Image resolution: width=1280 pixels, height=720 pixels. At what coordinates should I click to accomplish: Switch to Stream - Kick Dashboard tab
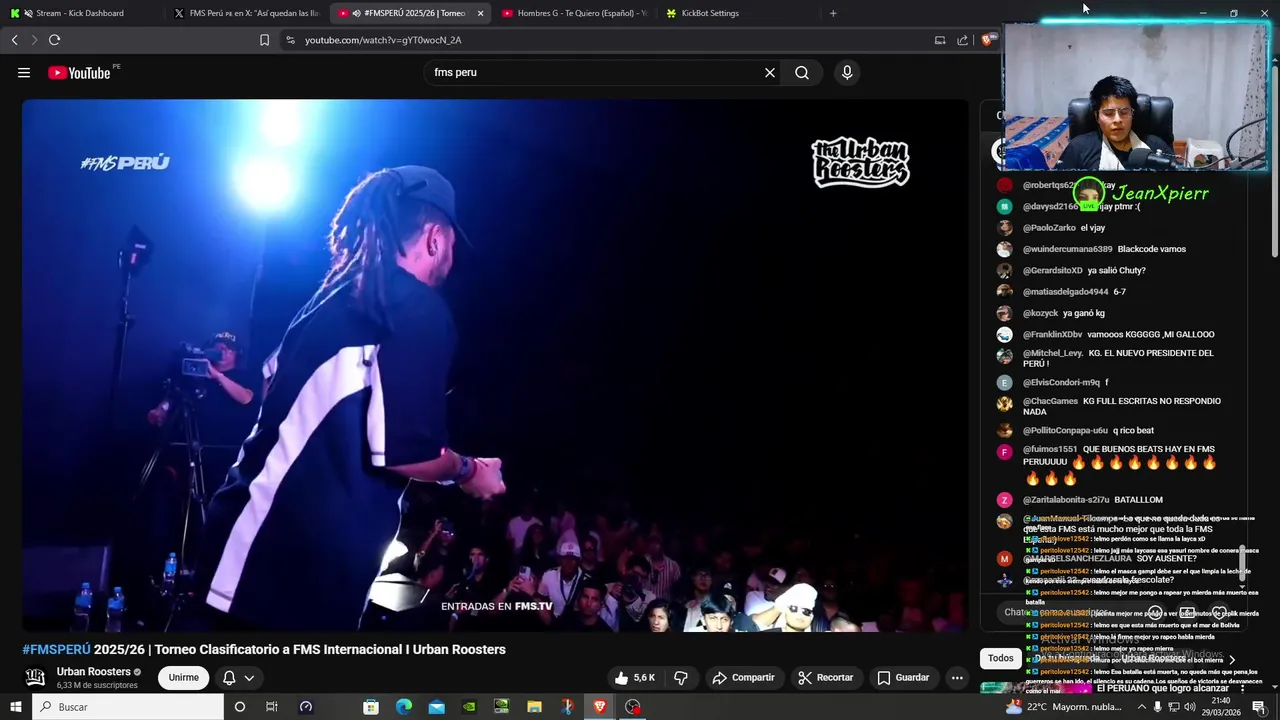pyautogui.click(x=80, y=13)
